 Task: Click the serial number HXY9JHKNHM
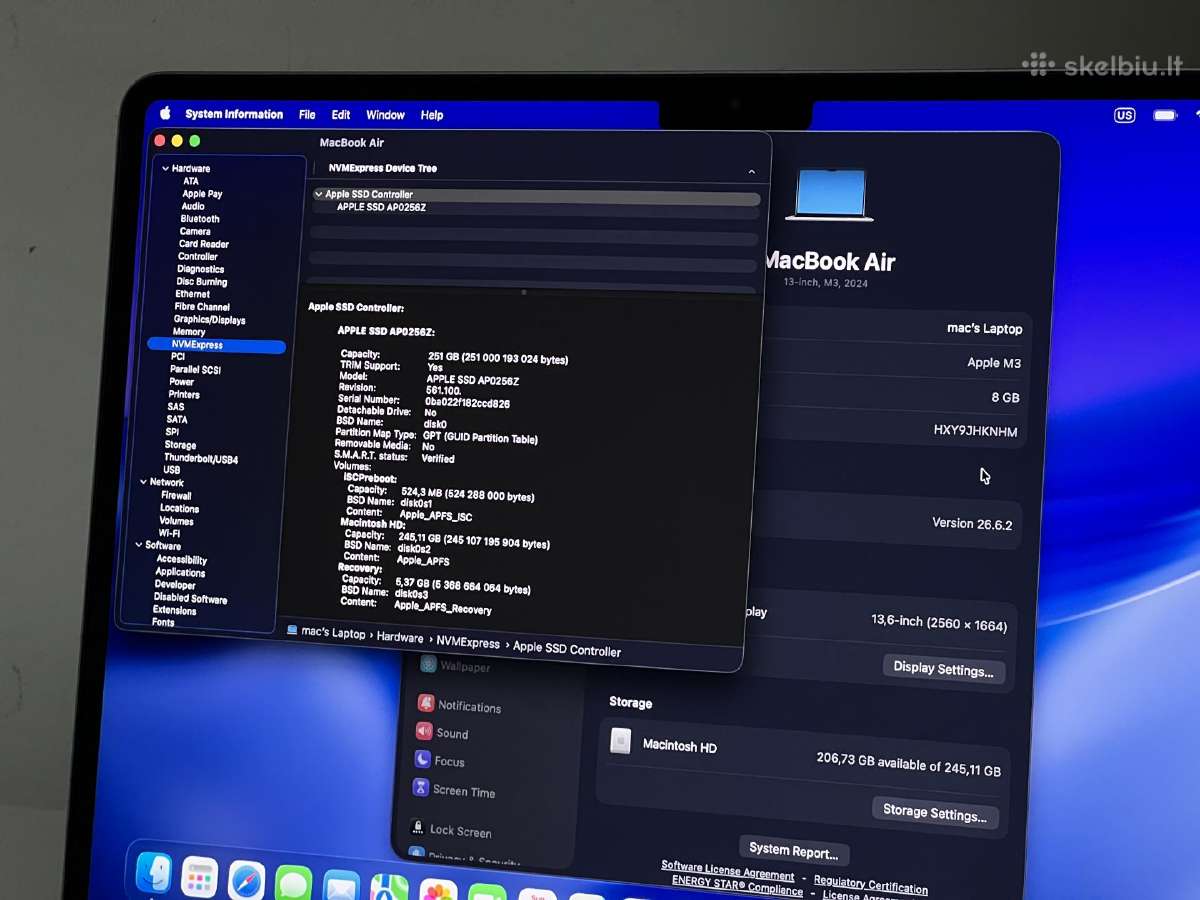pyautogui.click(x=975, y=431)
